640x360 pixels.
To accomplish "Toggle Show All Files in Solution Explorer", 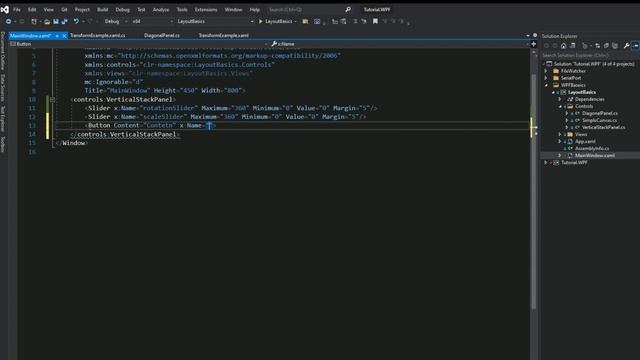I will 615,46.
